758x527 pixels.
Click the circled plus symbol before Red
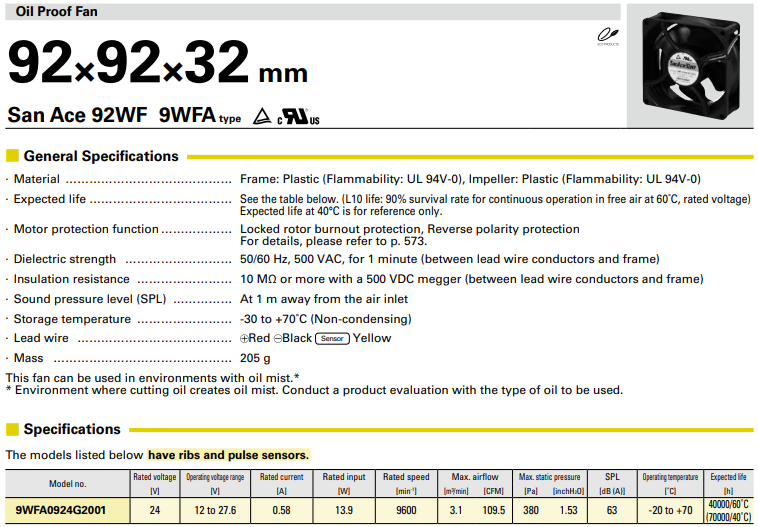pos(245,339)
